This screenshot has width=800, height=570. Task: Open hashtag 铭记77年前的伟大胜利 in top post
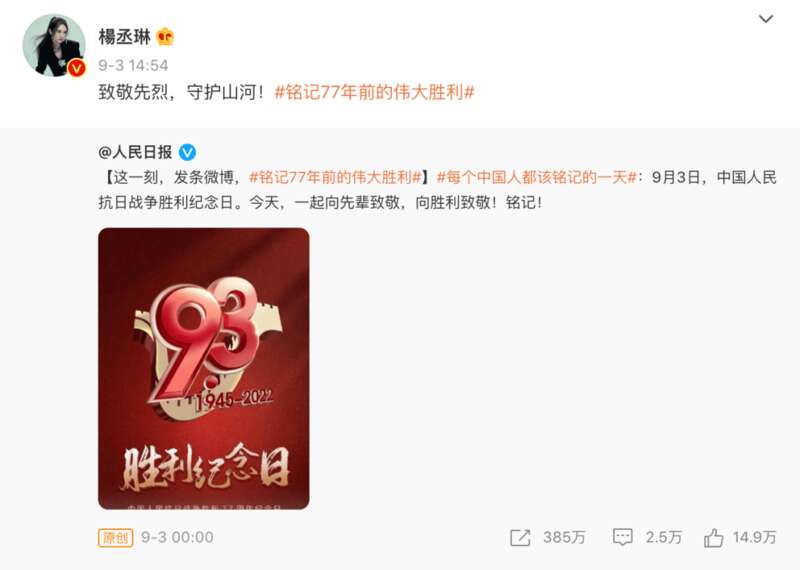point(374,92)
